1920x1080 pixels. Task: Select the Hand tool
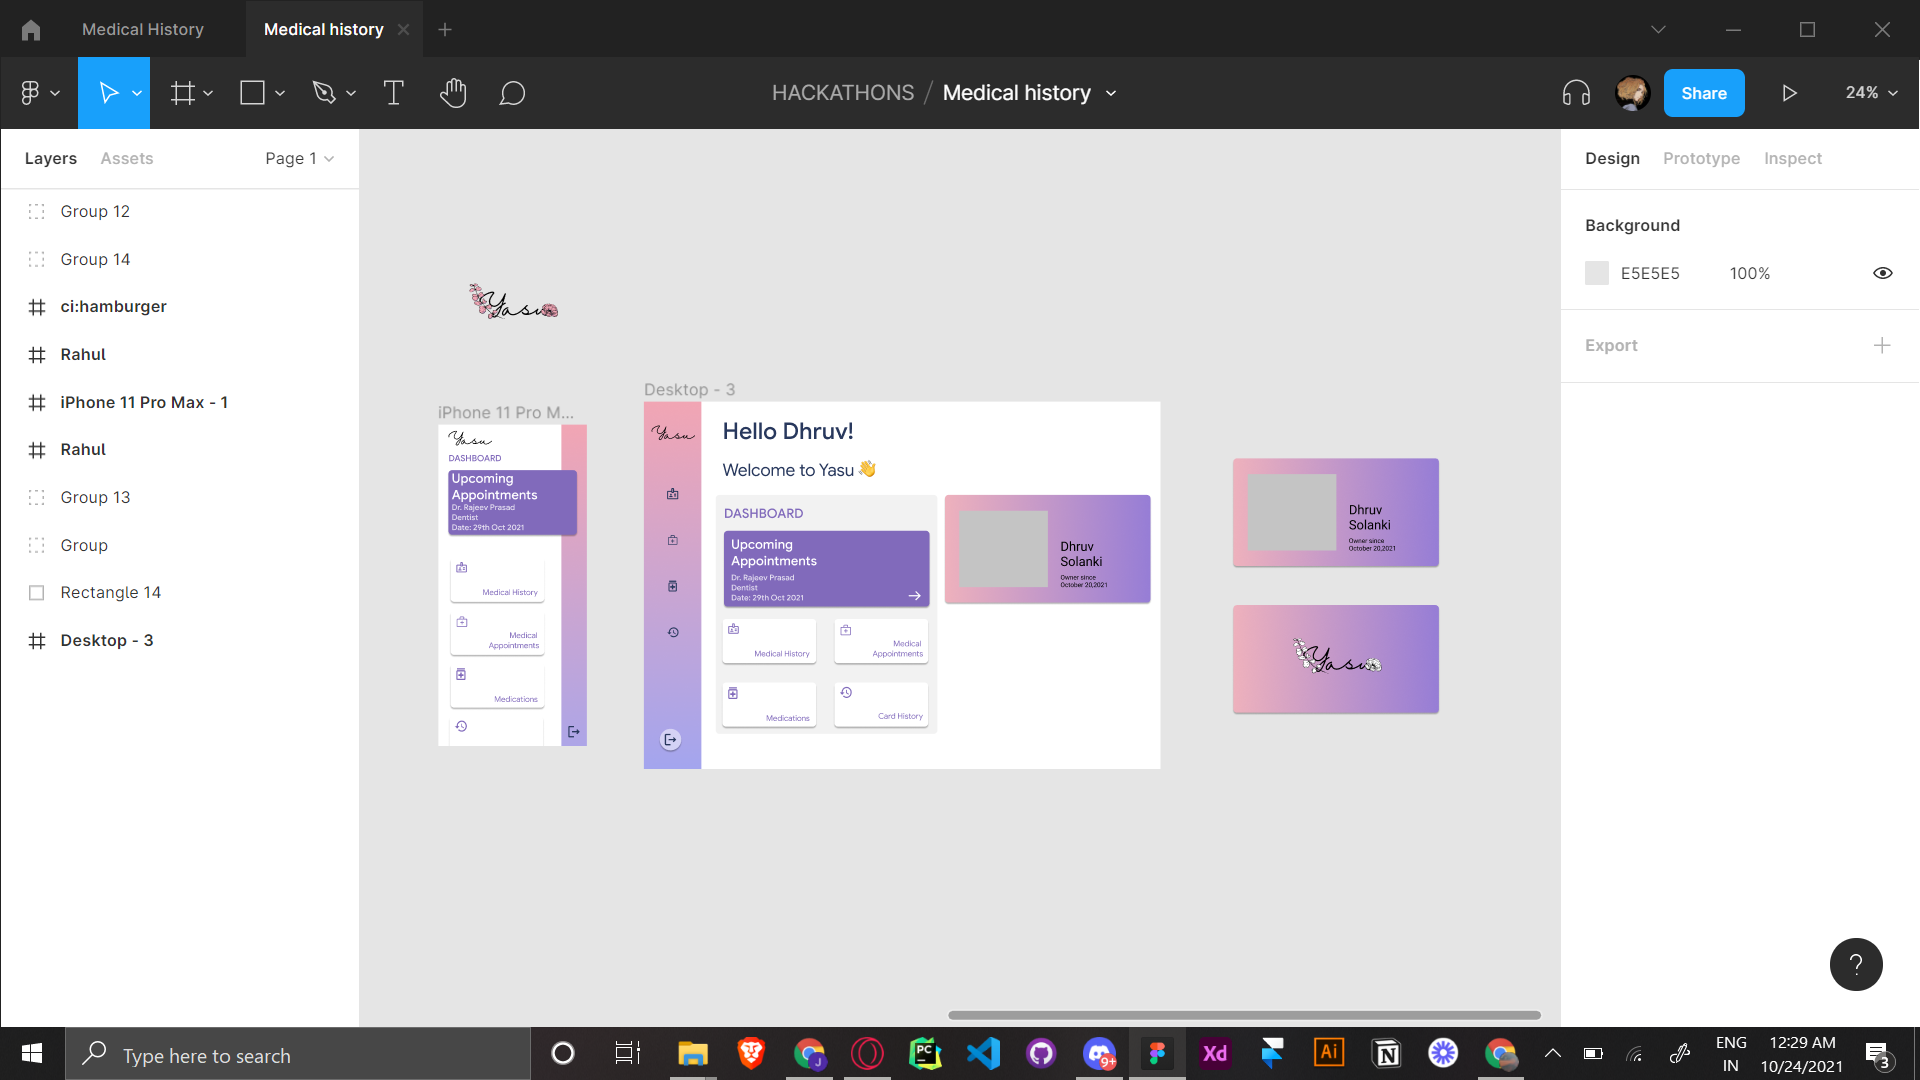coord(453,93)
